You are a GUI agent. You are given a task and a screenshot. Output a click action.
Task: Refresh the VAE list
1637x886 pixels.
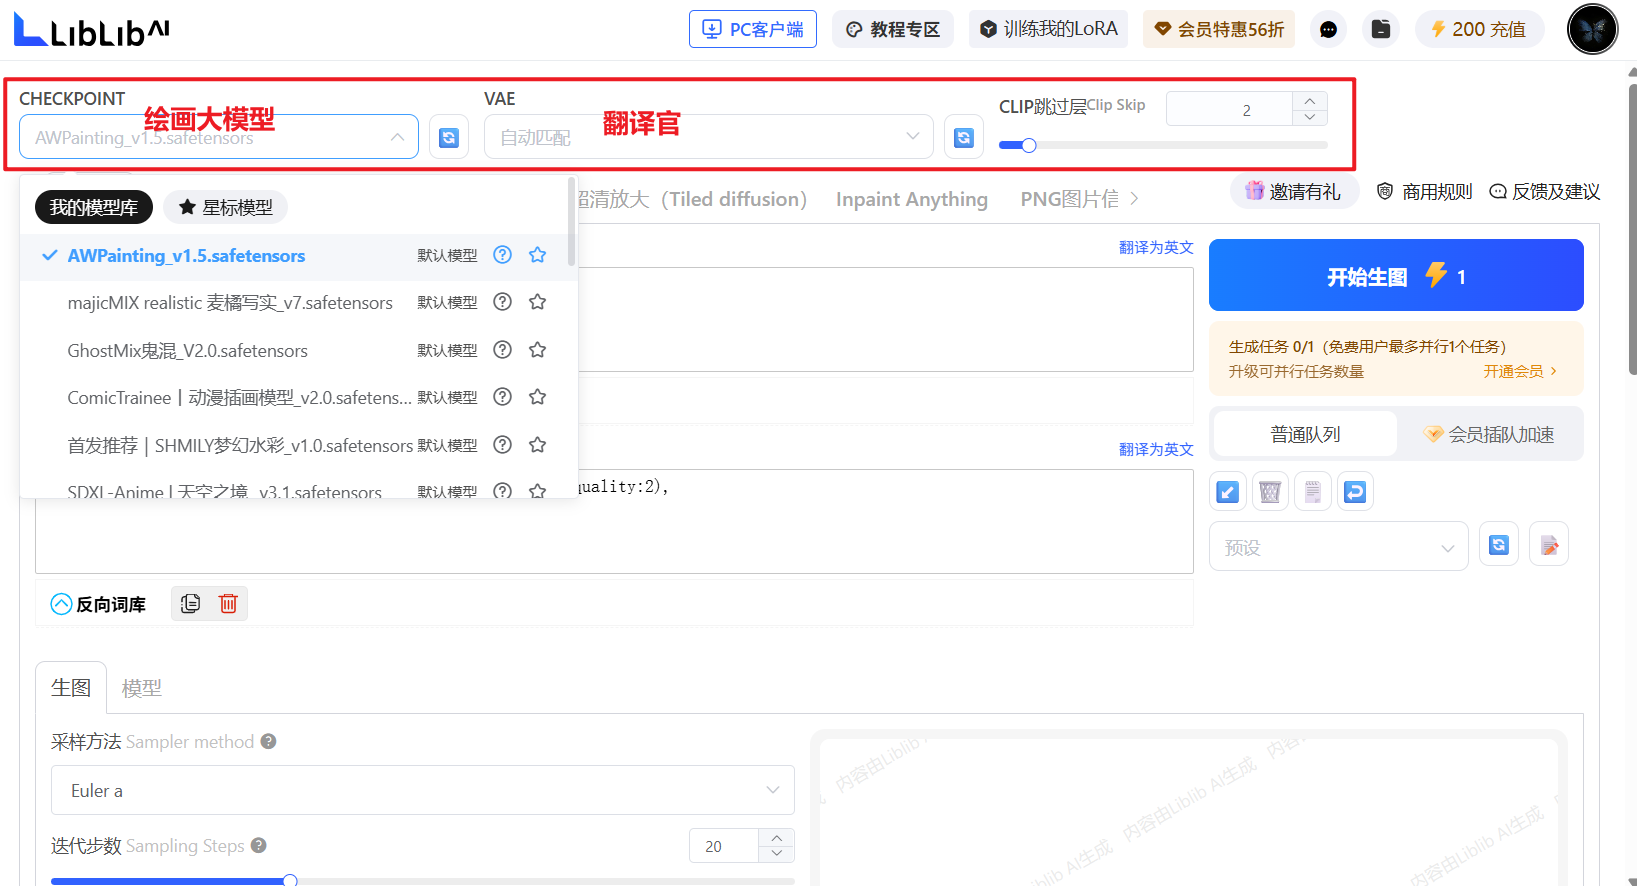point(964,137)
